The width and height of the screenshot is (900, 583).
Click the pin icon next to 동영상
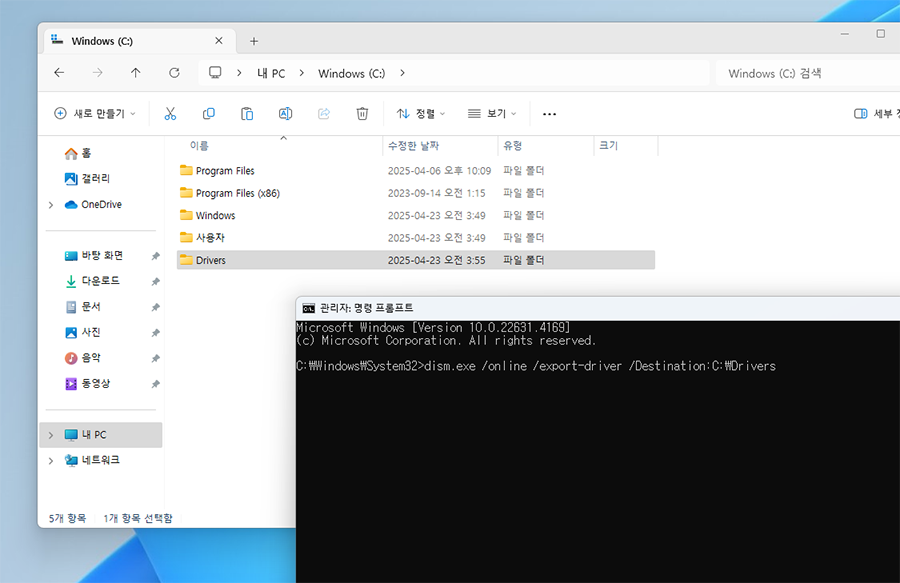(x=155, y=384)
